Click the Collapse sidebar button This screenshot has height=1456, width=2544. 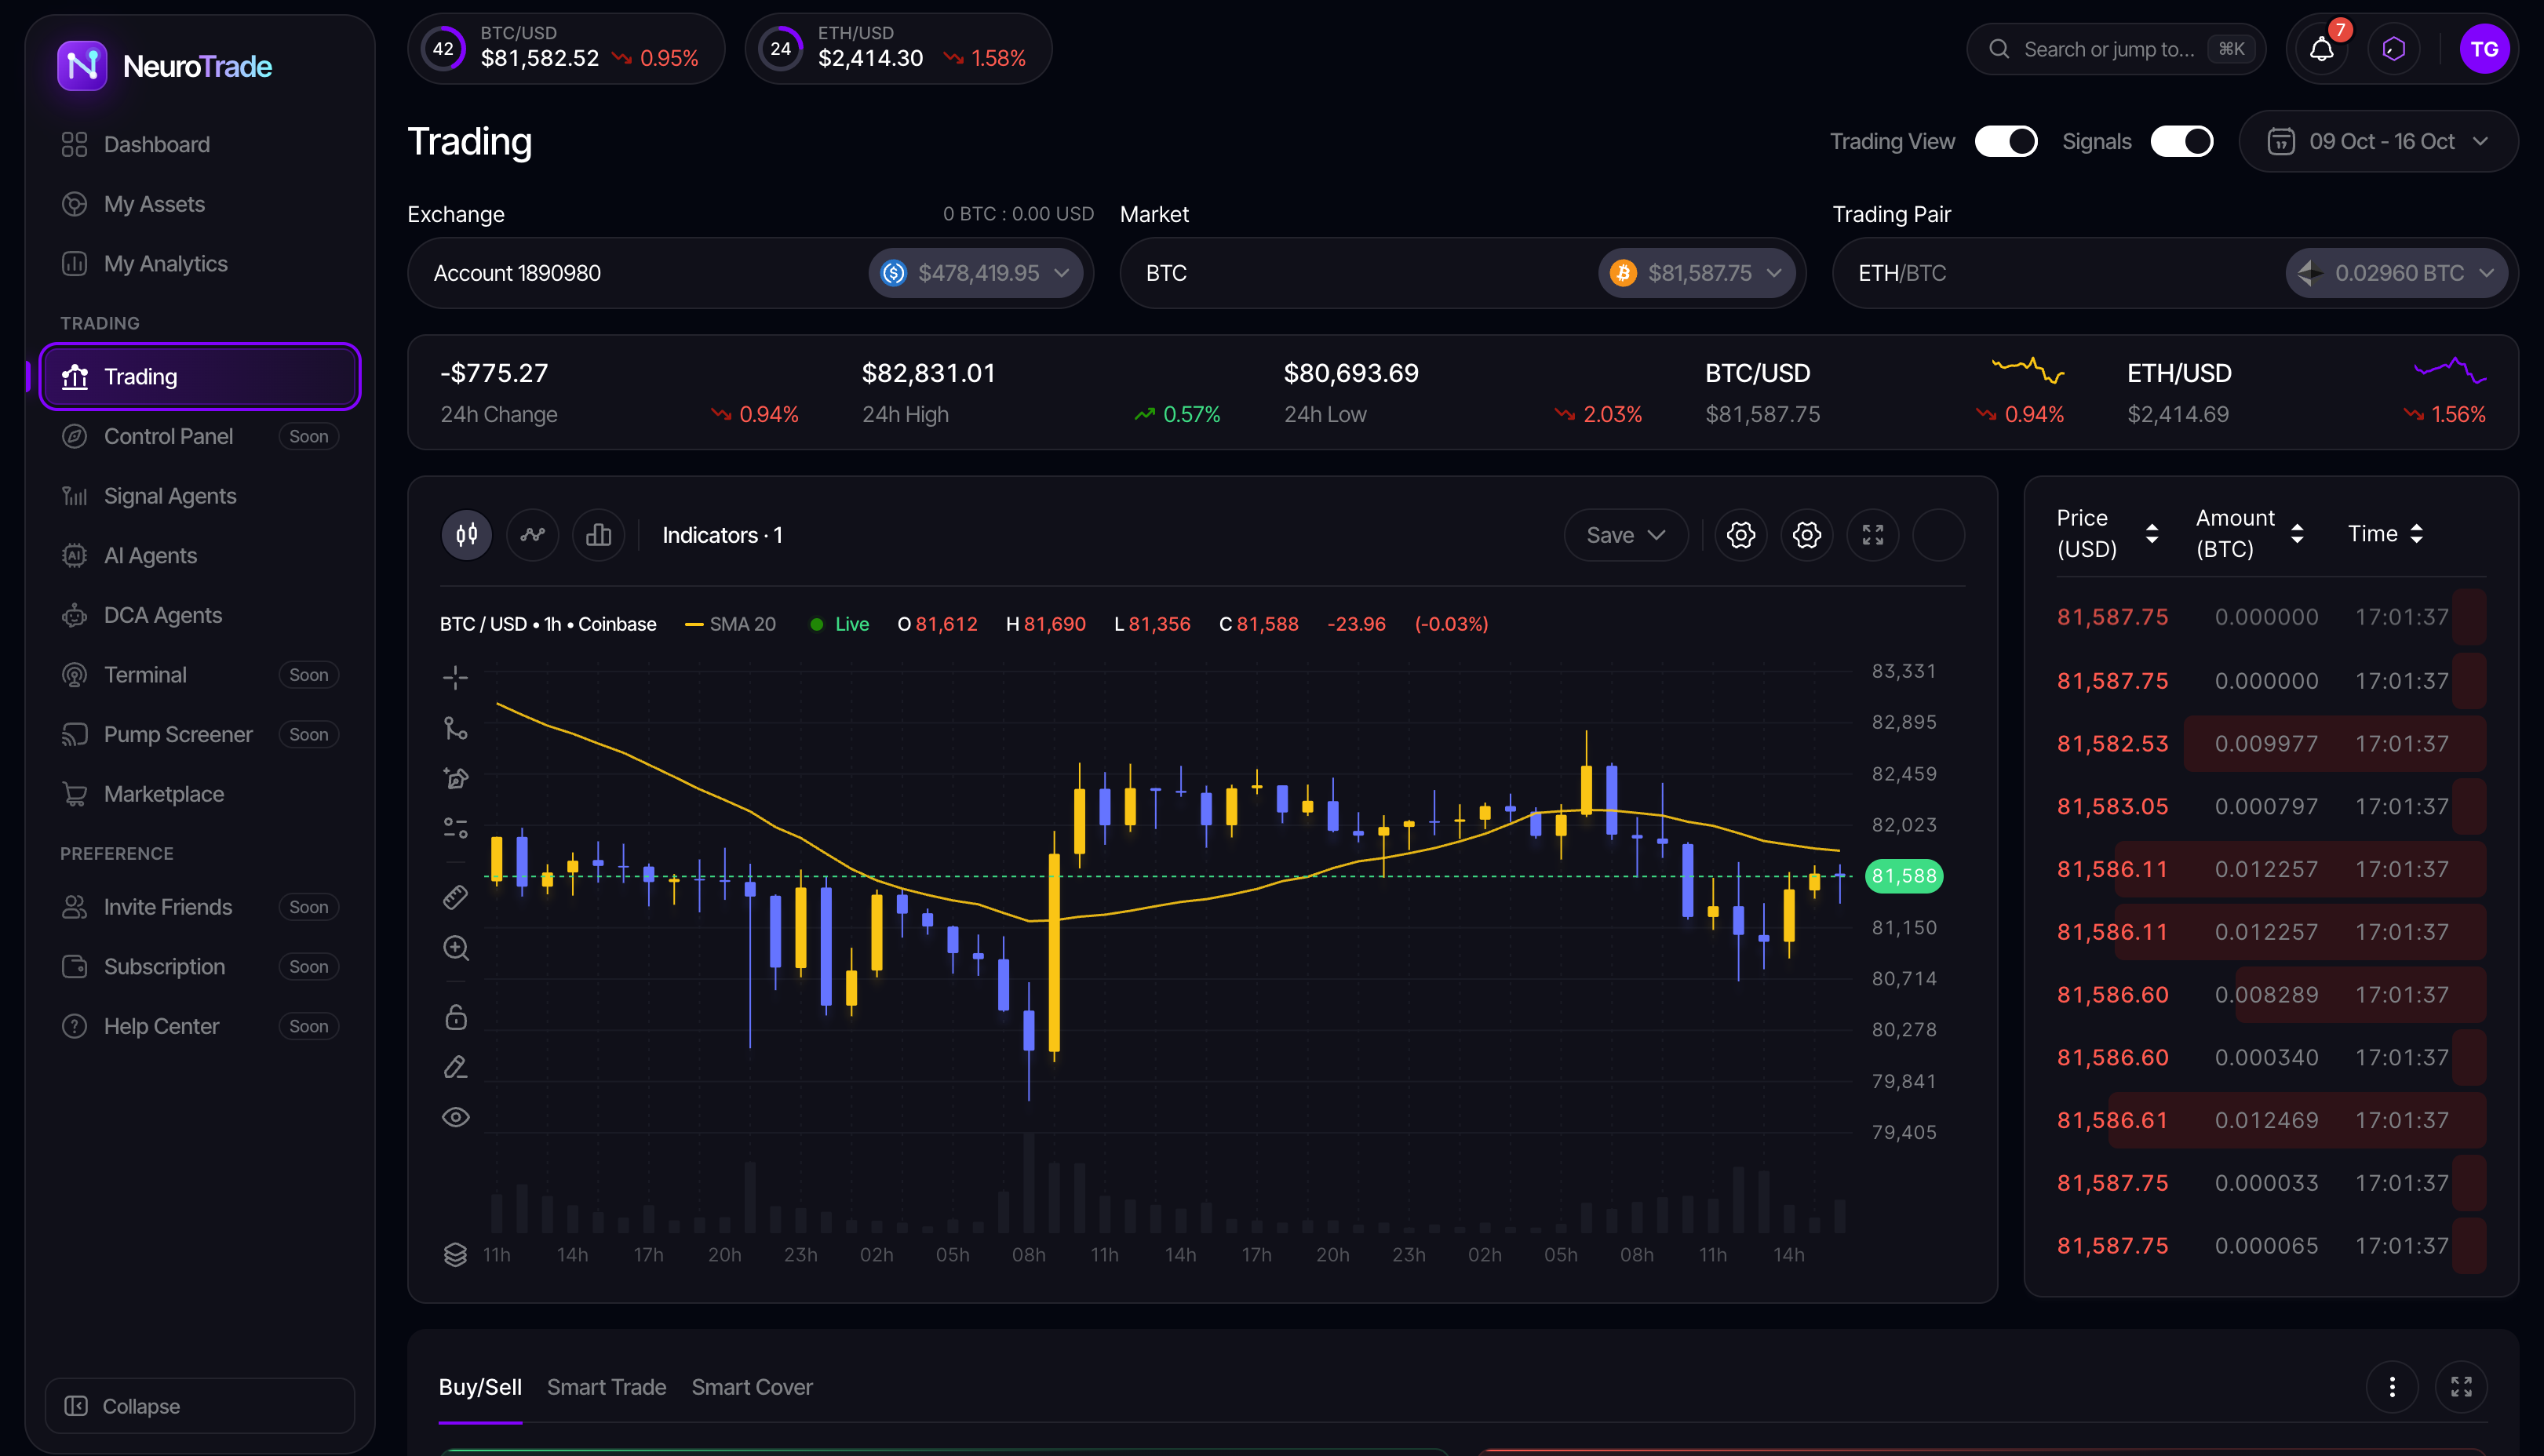[x=200, y=1406]
